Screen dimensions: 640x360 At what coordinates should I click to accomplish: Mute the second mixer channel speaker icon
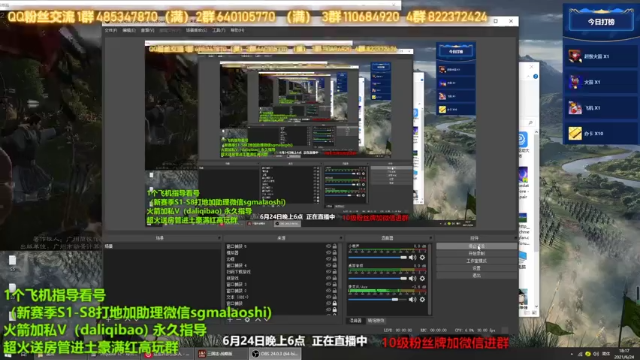point(413,278)
